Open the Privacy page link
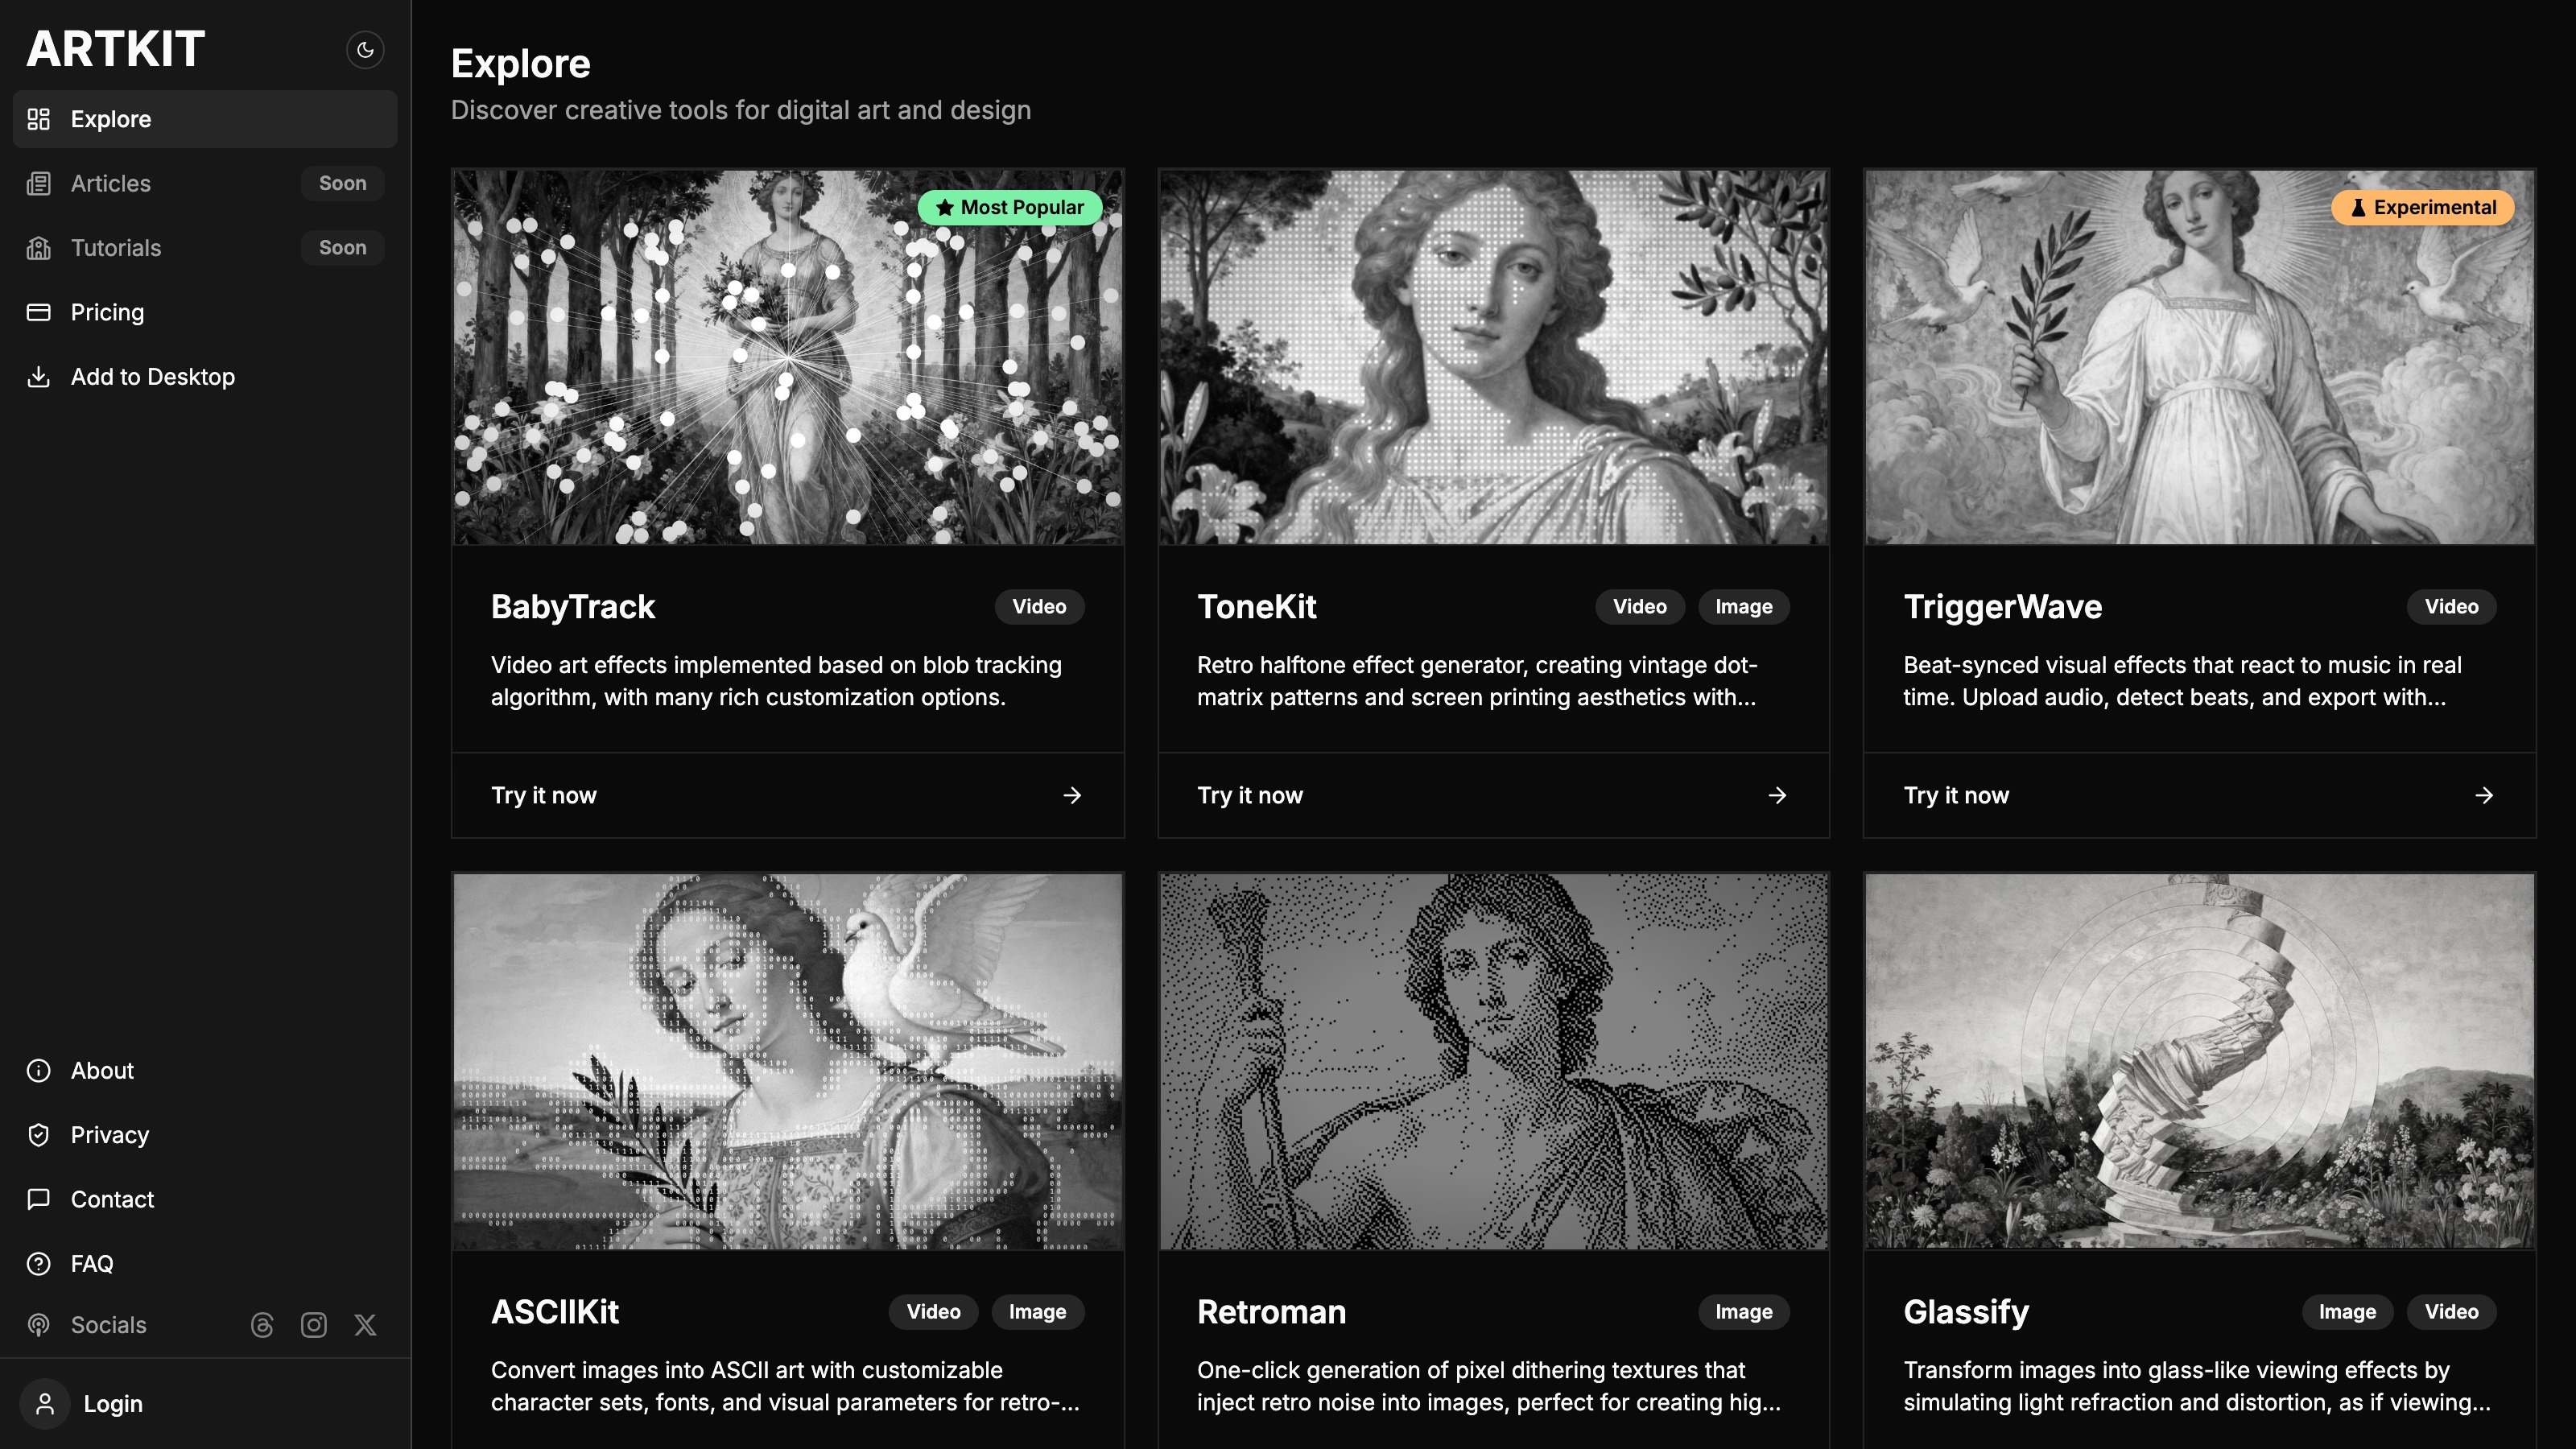 [x=205, y=1135]
